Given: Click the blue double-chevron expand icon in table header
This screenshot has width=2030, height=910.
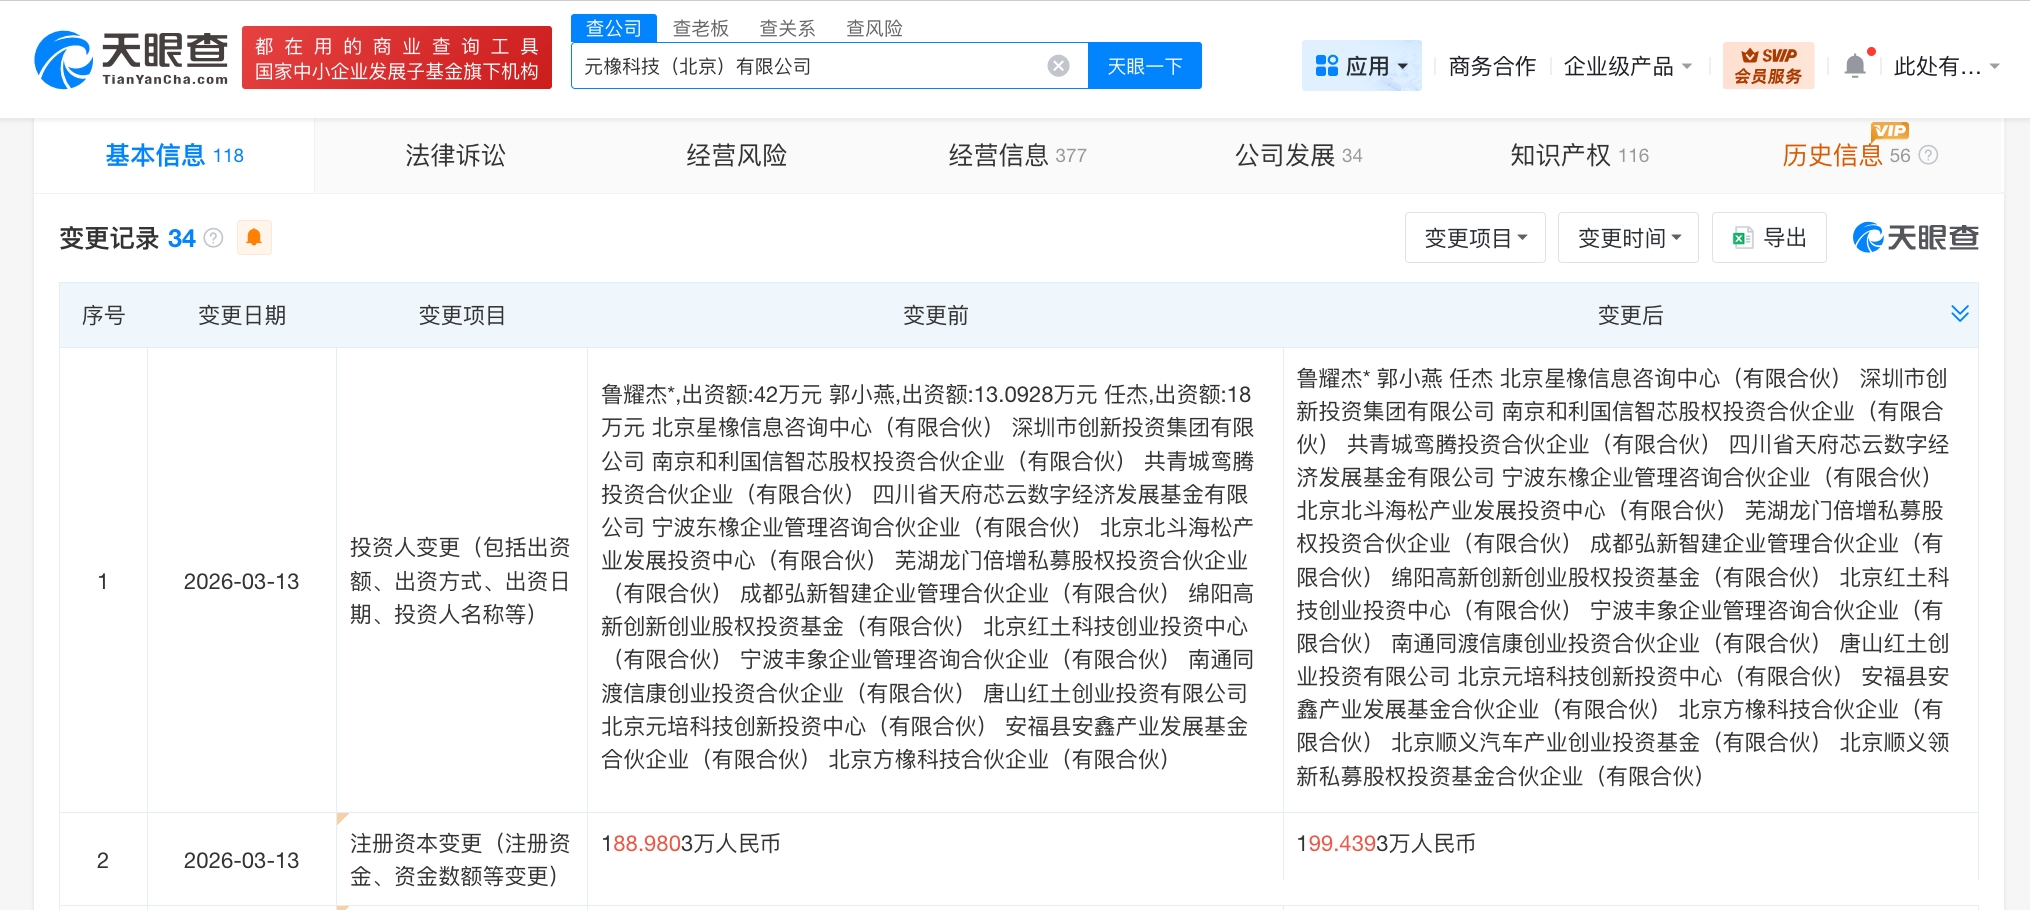Looking at the screenshot, I should [x=1959, y=314].
